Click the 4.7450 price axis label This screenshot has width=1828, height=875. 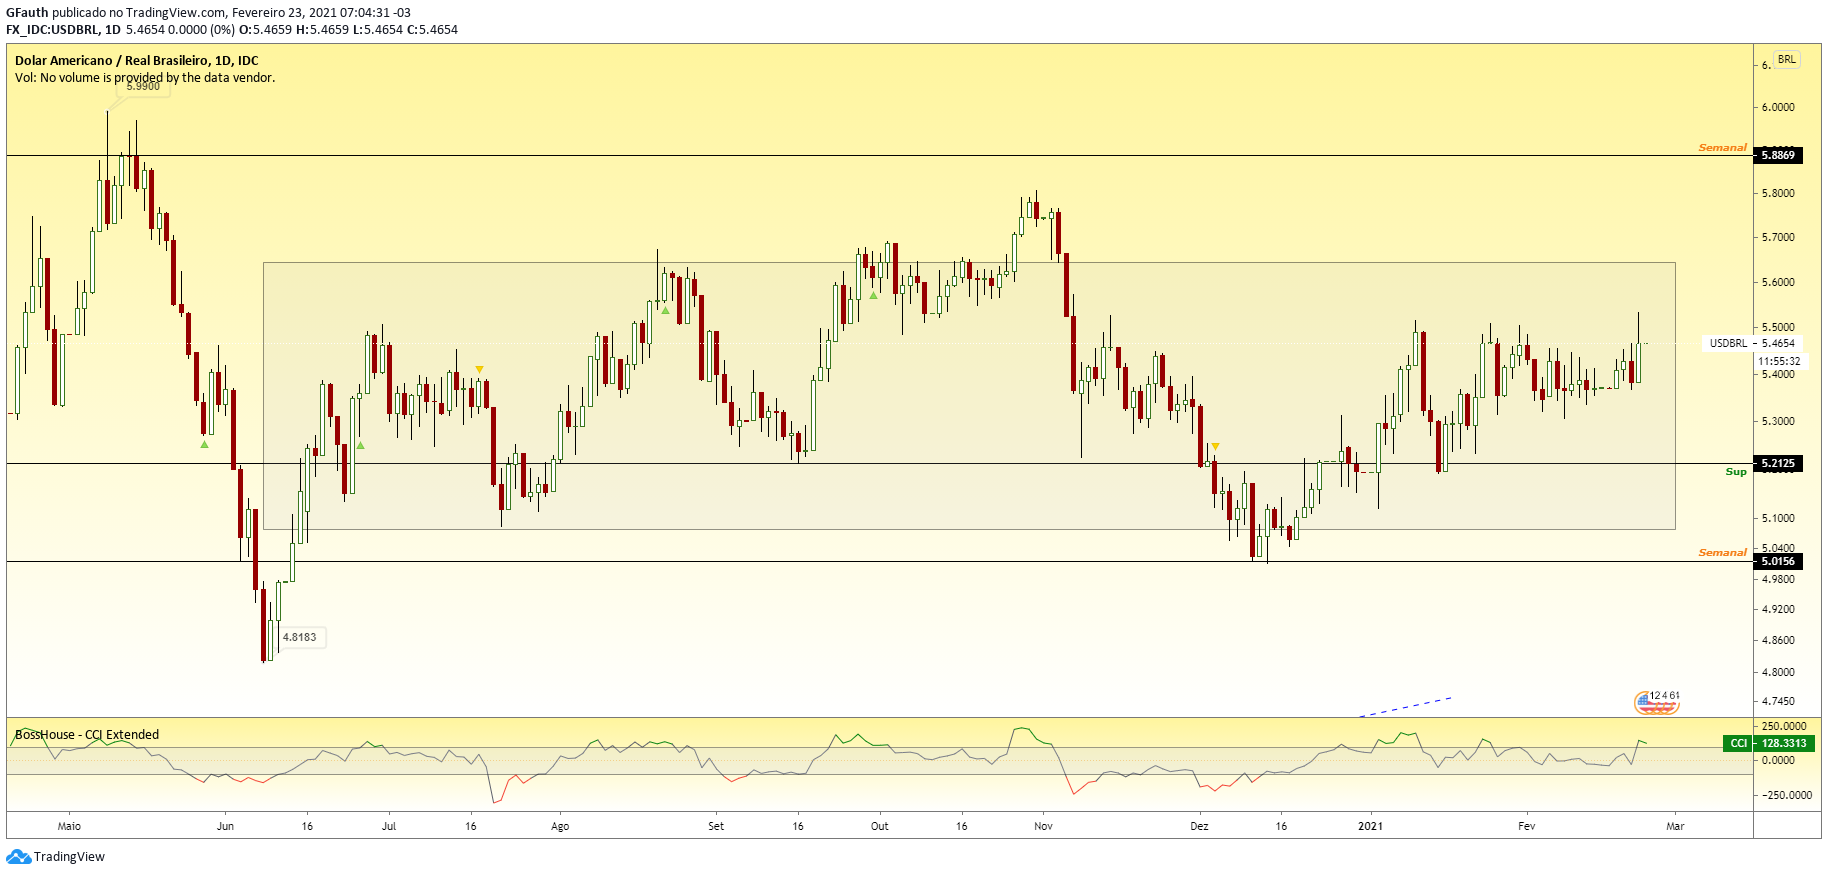pyautogui.click(x=1778, y=701)
